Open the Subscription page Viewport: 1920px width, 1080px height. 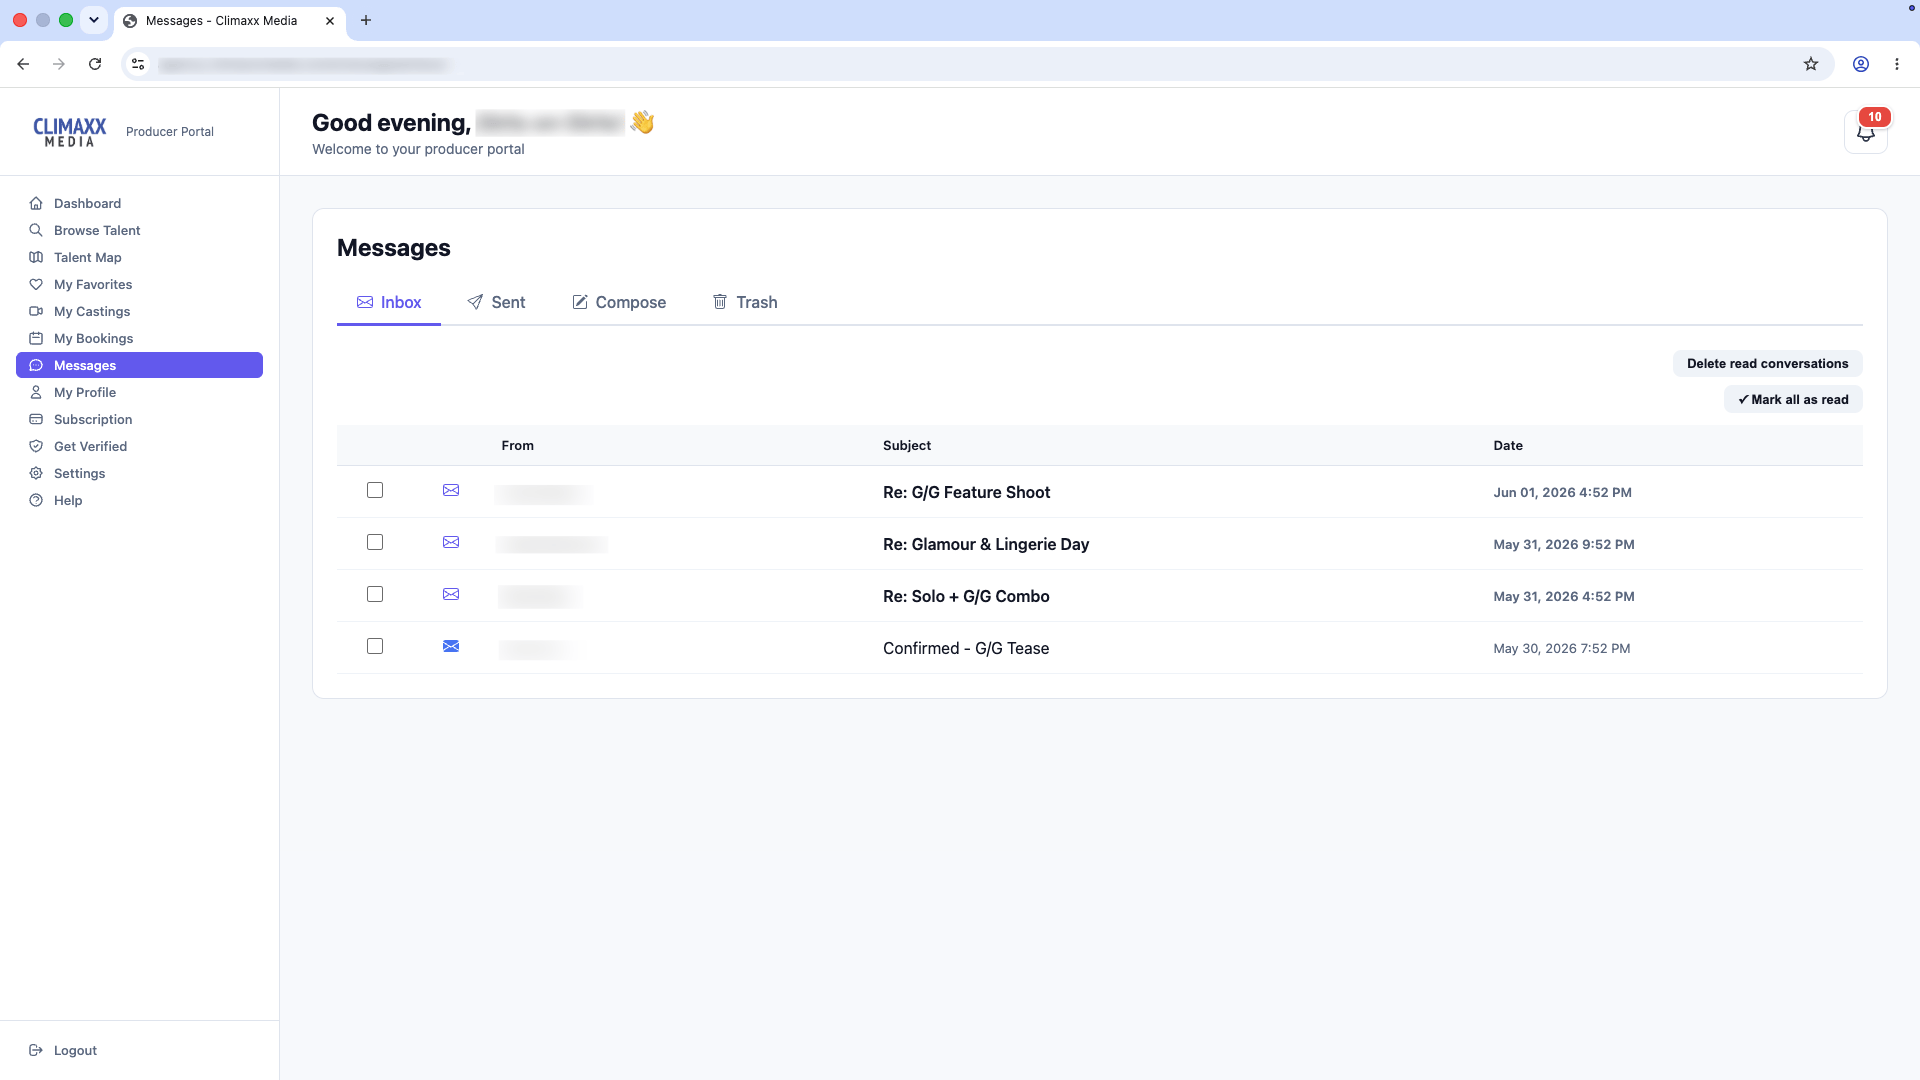click(139, 419)
